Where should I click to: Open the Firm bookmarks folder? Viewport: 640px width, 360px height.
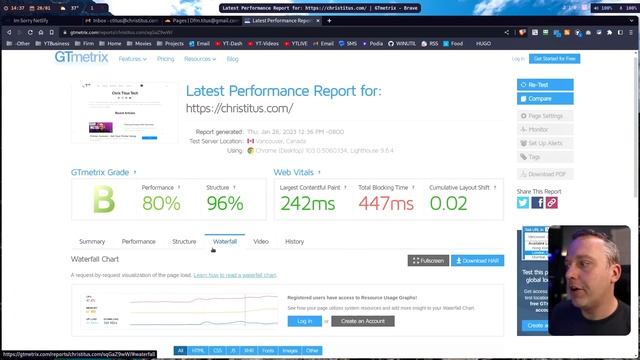tap(84, 43)
